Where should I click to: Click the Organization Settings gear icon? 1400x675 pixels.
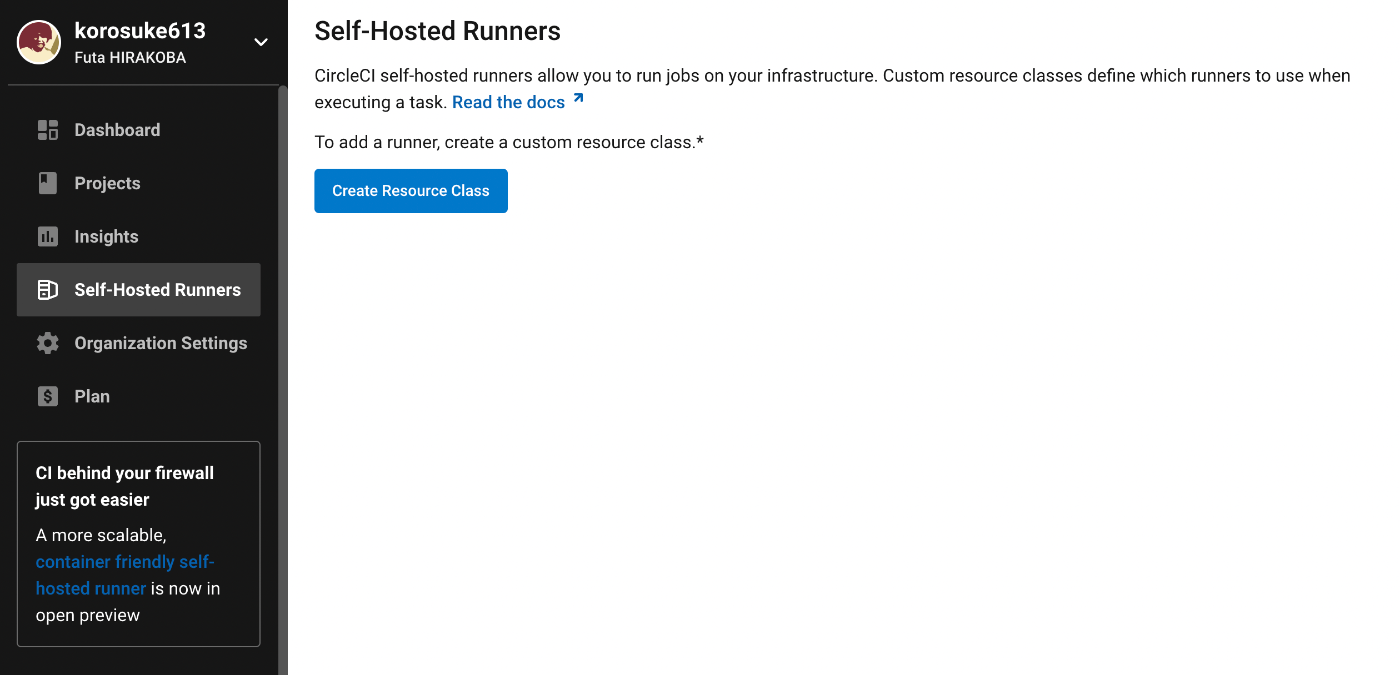[48, 343]
